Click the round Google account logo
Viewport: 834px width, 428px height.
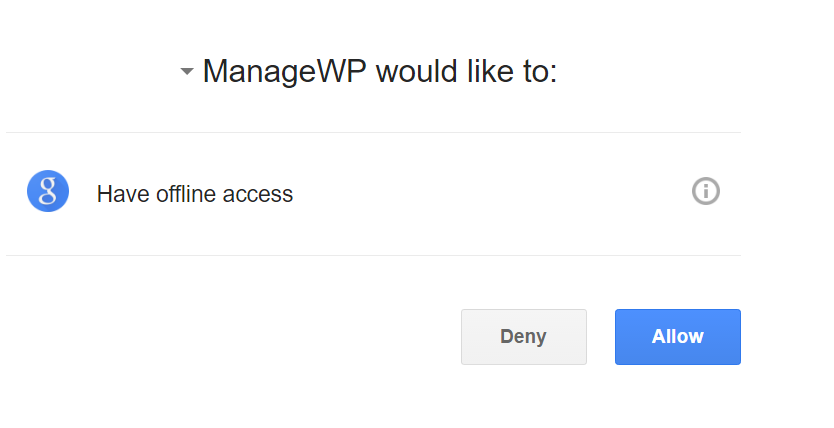(48, 191)
